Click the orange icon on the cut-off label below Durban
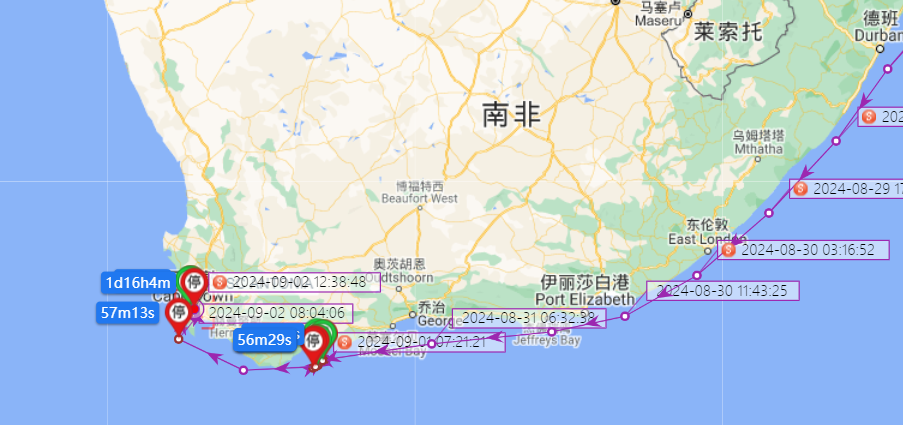 [x=869, y=117]
